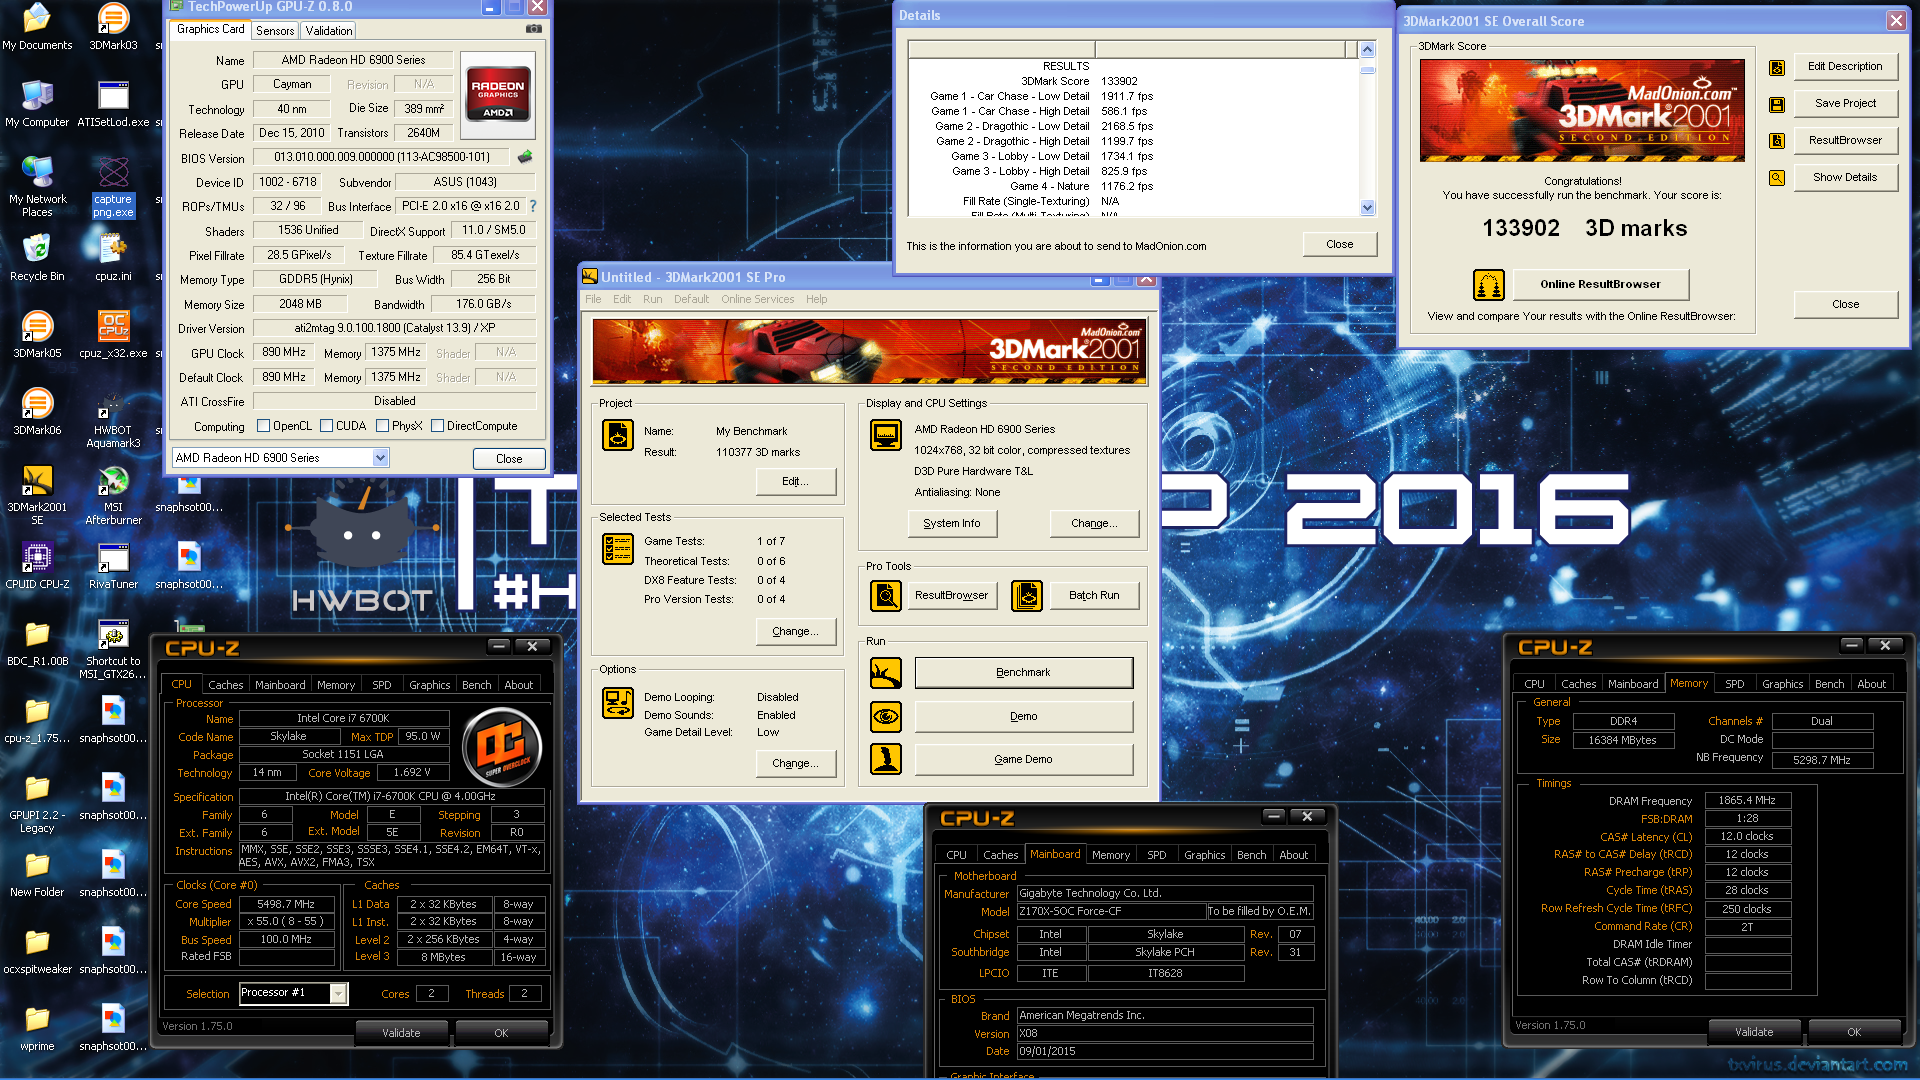
Task: Click the mainboard Model field Z170X-SOC Force-CF
Action: 1111,912
